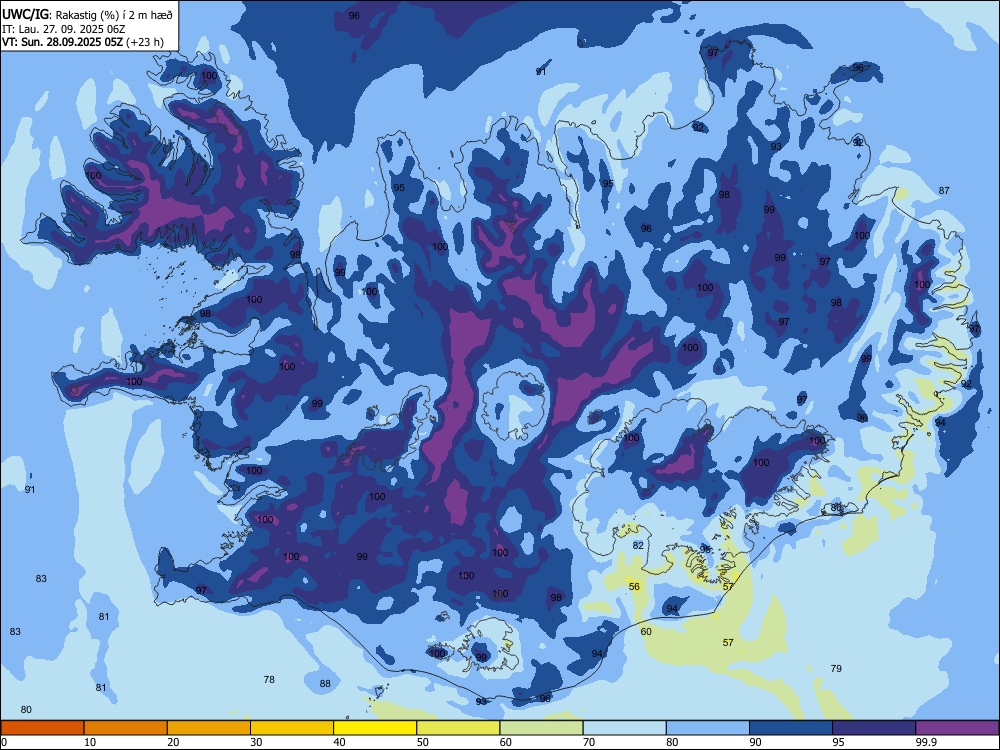This screenshot has width=1000, height=750.
Task: Click the map humidity value '79'
Action: pyautogui.click(x=836, y=668)
